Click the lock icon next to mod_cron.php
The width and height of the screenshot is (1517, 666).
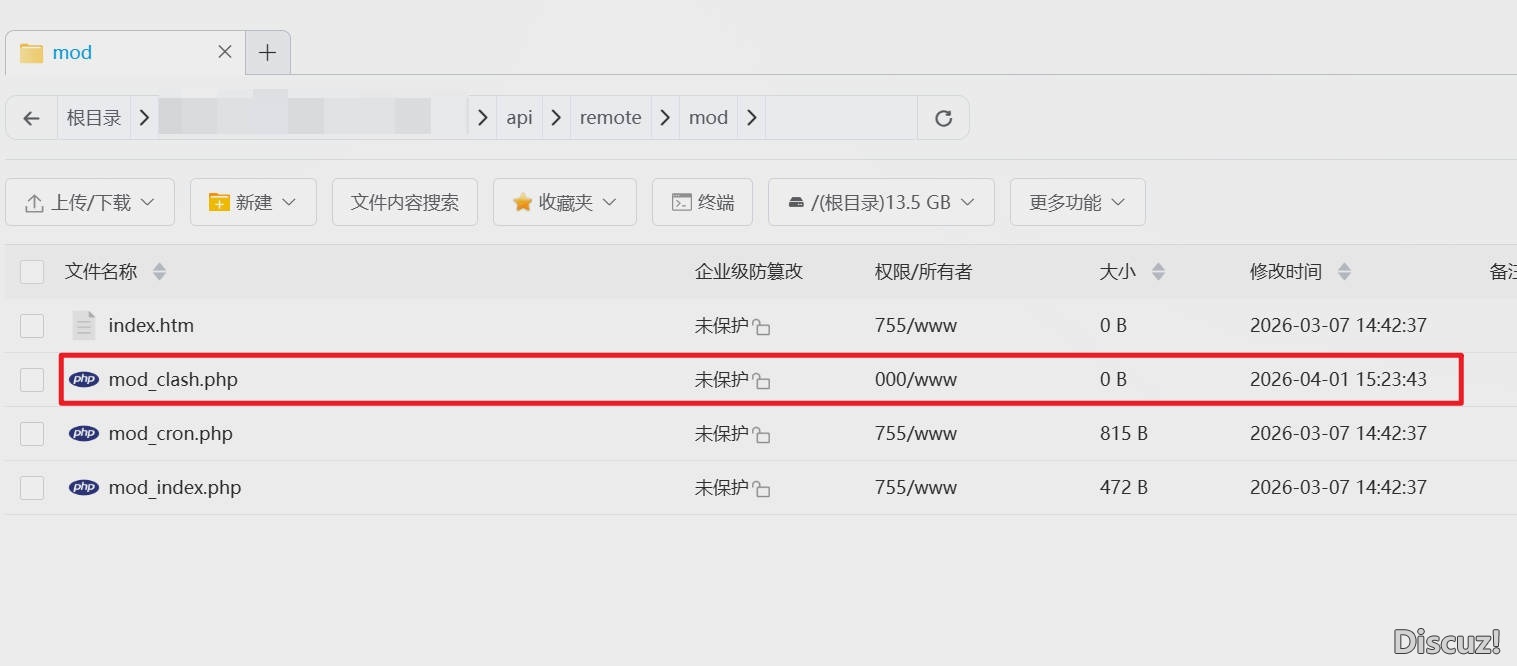point(764,433)
